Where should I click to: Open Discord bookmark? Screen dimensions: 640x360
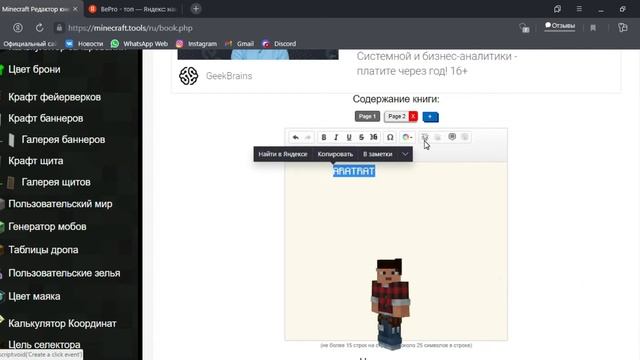click(279, 44)
